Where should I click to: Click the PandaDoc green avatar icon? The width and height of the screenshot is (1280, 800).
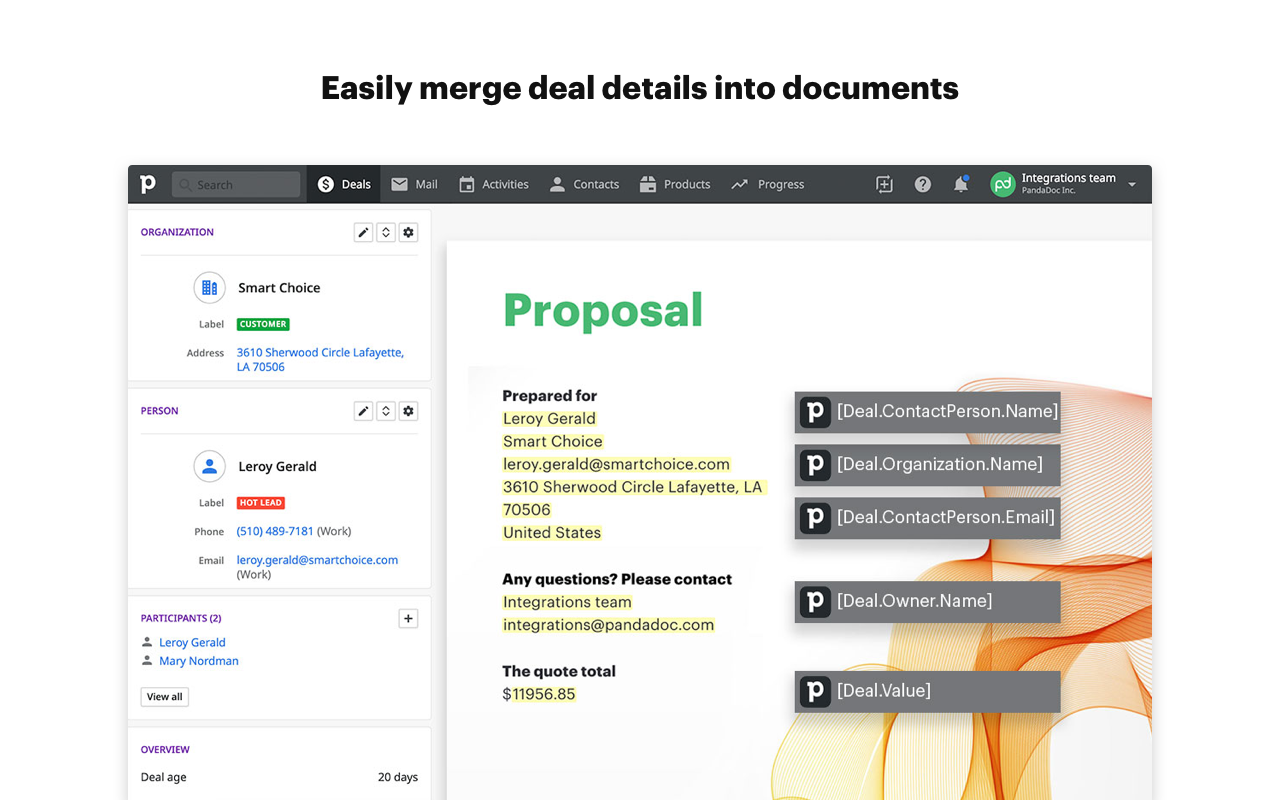(x=1003, y=184)
